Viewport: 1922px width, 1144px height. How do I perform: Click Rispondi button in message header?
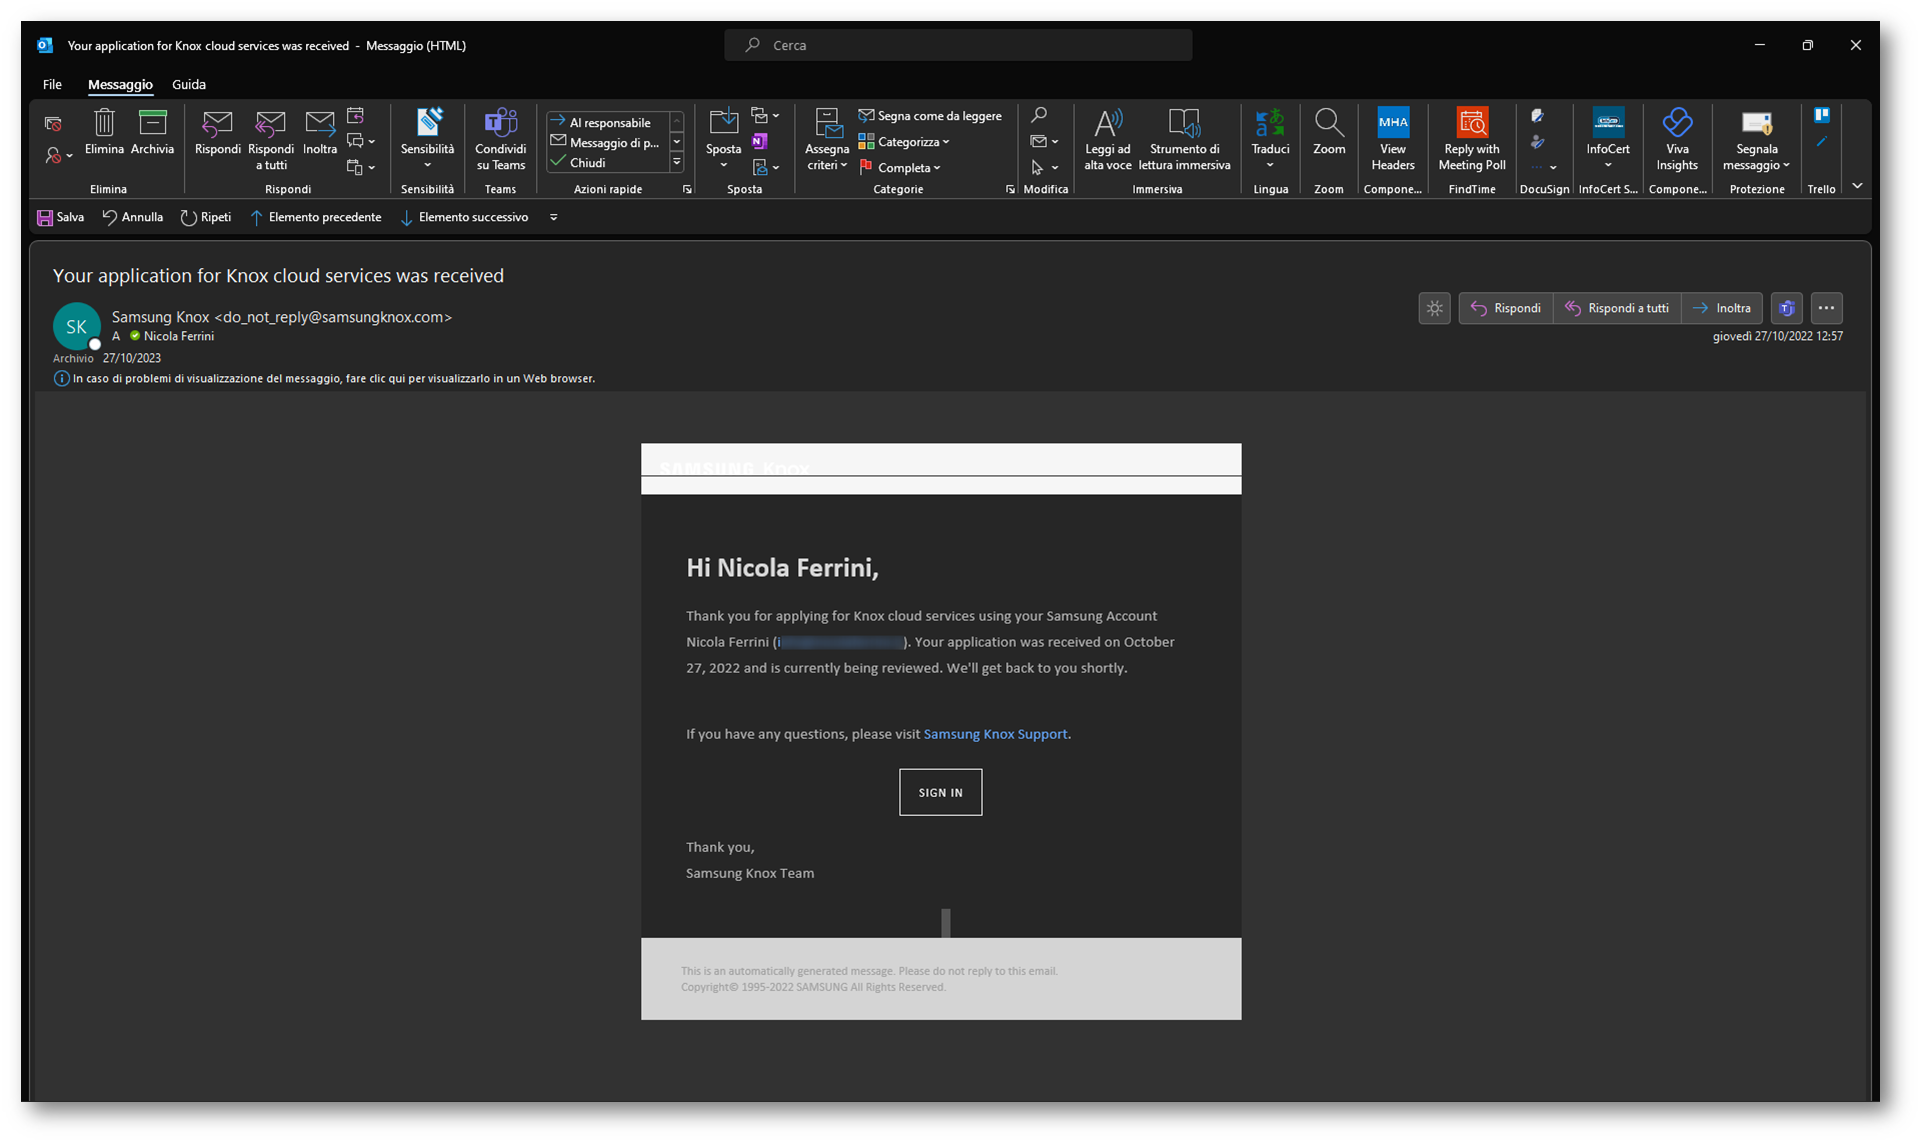[1506, 308]
